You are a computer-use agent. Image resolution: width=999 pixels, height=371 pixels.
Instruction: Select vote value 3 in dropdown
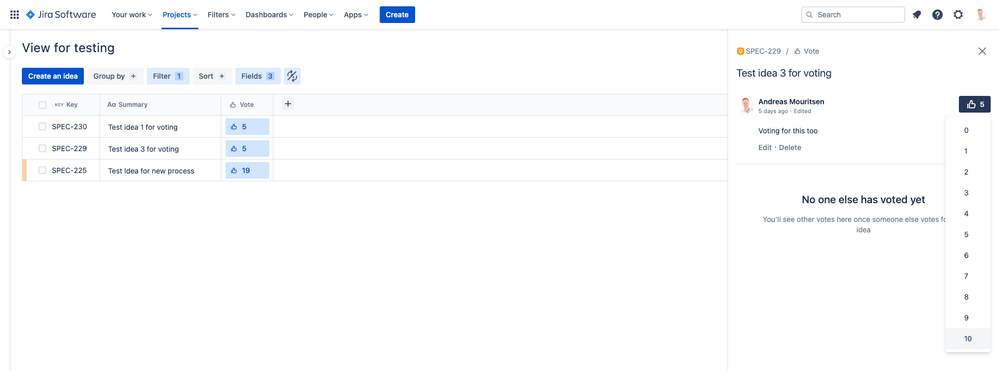pyautogui.click(x=967, y=193)
